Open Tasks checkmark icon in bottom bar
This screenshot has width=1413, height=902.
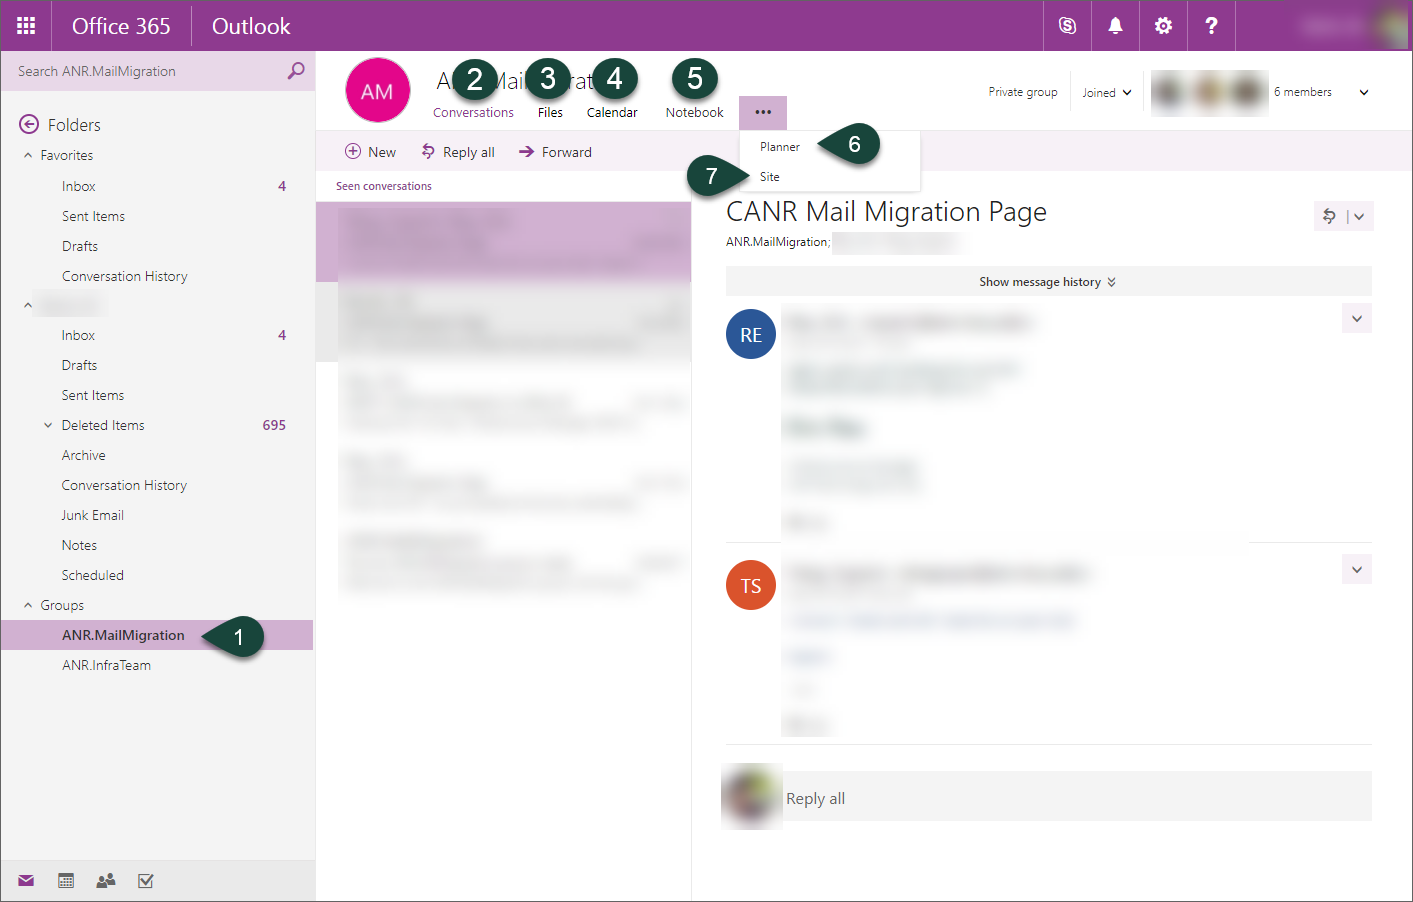tap(146, 881)
